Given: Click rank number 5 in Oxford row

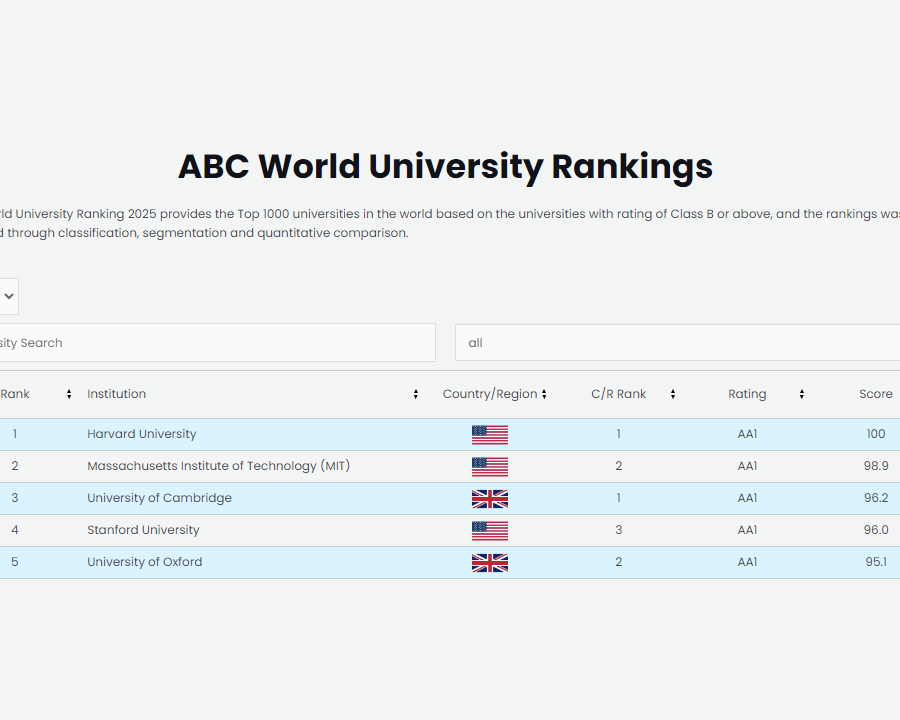Looking at the screenshot, I should (x=15, y=562).
